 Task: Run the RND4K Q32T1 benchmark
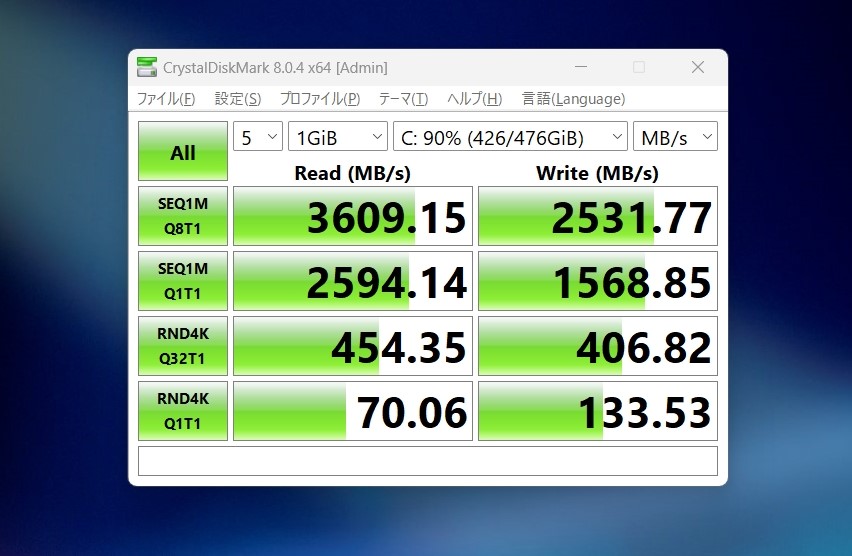click(x=183, y=345)
